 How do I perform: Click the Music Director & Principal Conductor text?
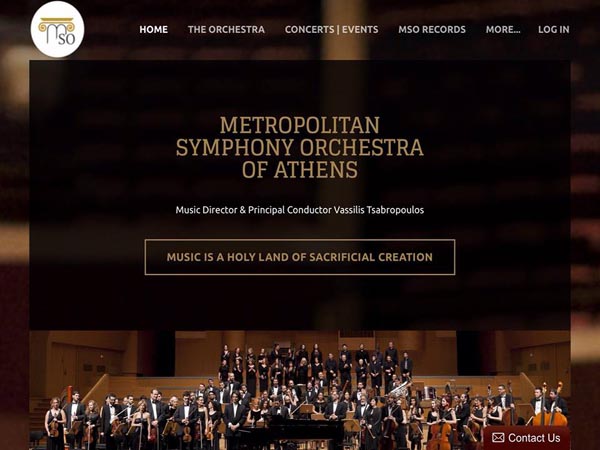pos(253,210)
